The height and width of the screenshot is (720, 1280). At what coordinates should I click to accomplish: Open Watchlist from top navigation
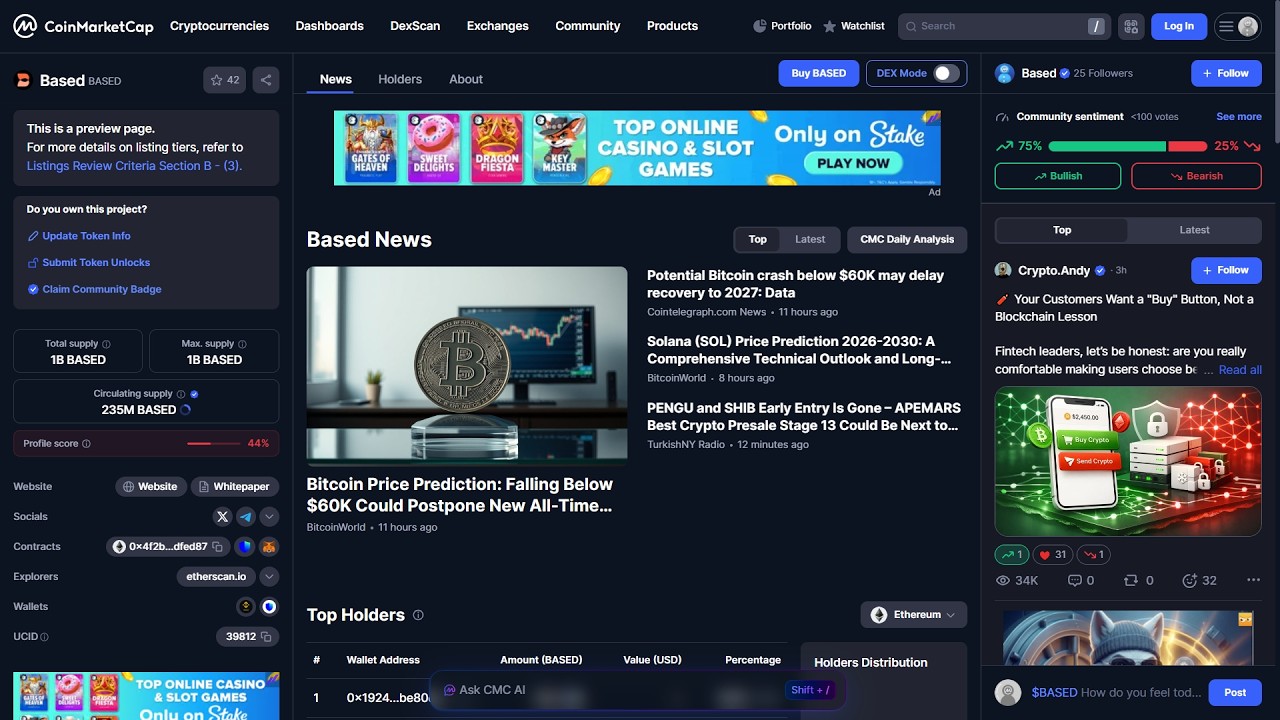point(853,26)
